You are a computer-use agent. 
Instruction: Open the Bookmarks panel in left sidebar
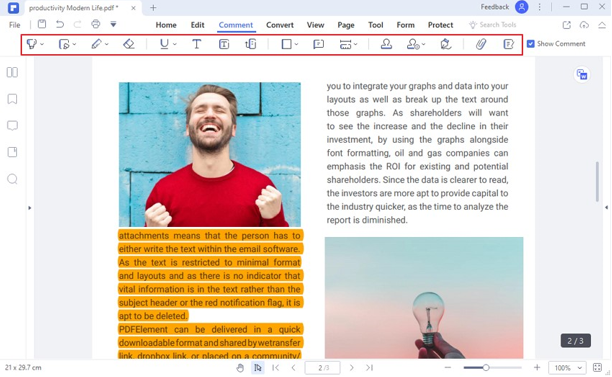(x=12, y=99)
